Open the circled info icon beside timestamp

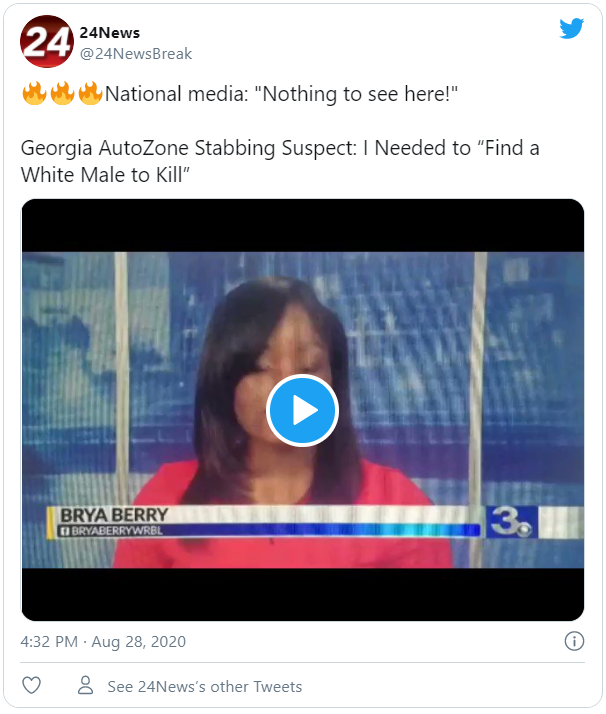(x=574, y=641)
